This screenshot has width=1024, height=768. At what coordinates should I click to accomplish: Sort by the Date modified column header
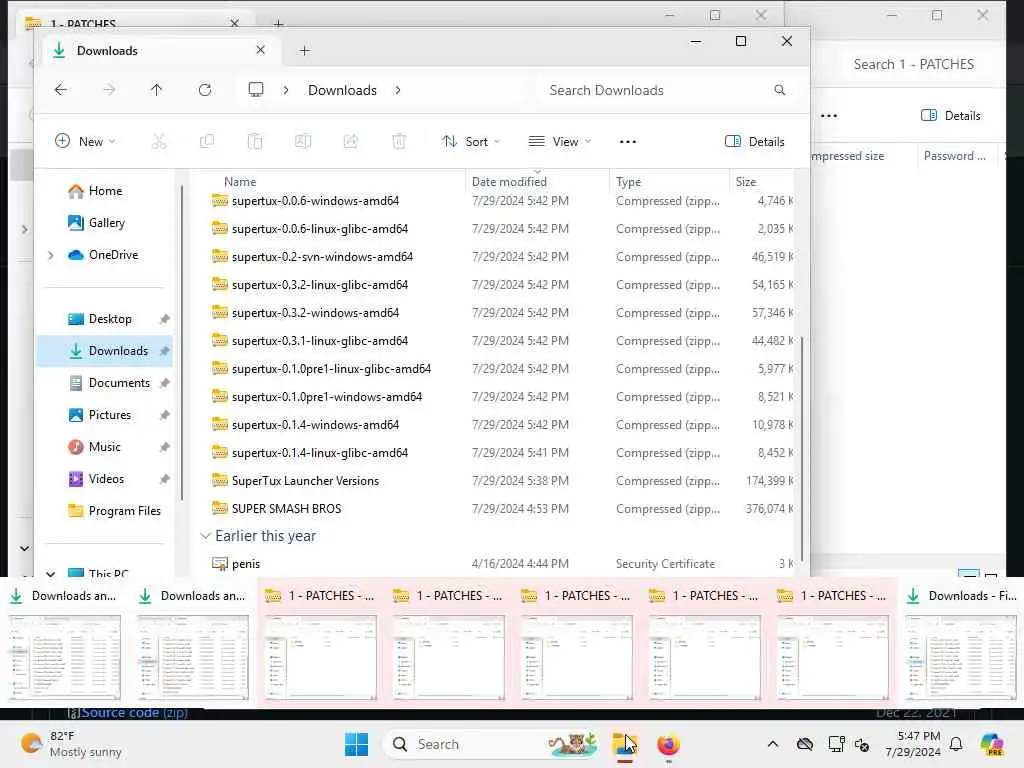(509, 182)
